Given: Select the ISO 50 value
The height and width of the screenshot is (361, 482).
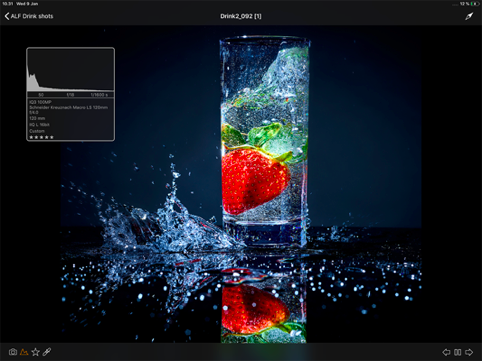Looking at the screenshot, I should 41,95.
